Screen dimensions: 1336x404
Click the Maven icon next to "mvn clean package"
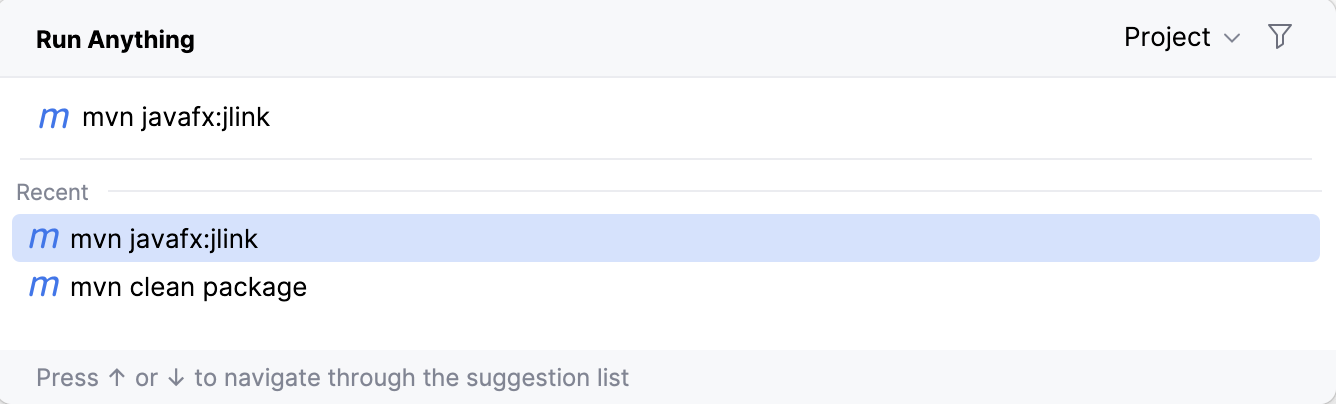[x=44, y=288]
